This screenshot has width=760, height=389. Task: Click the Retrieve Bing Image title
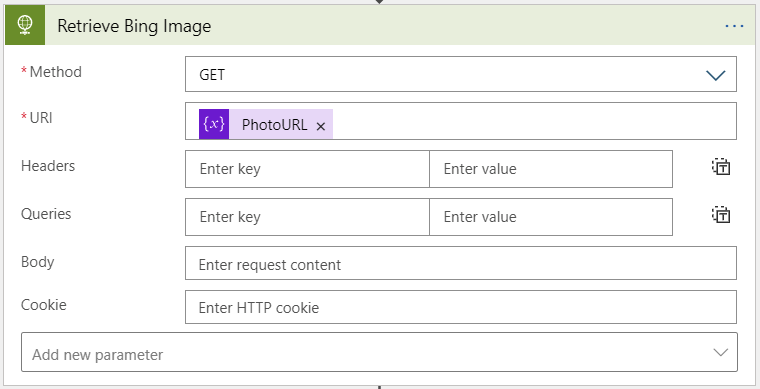pyautogui.click(x=134, y=26)
